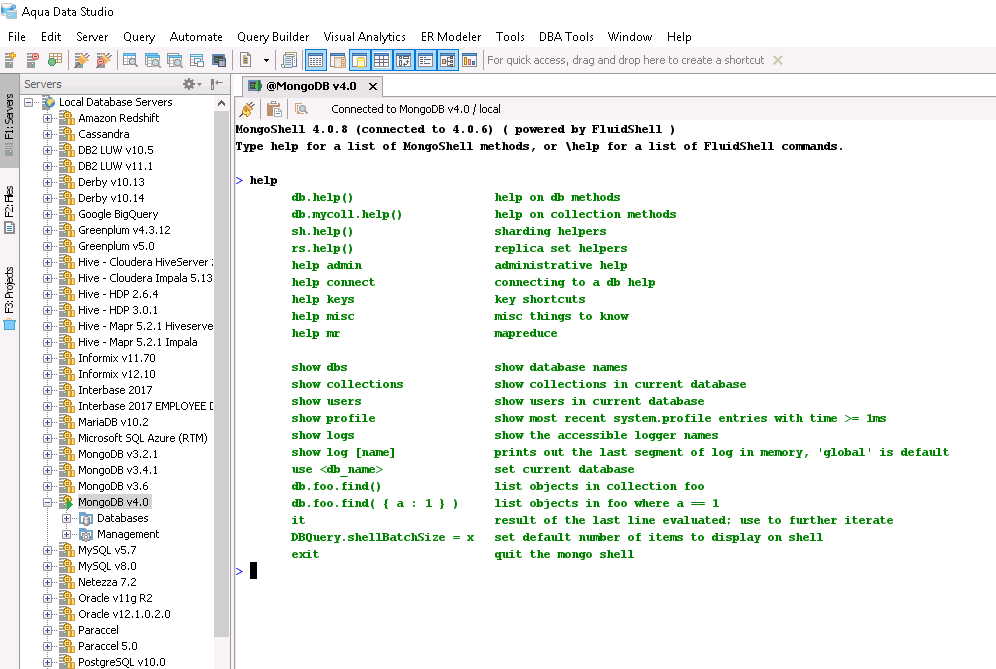Open the new file dropdown arrow

[265, 60]
